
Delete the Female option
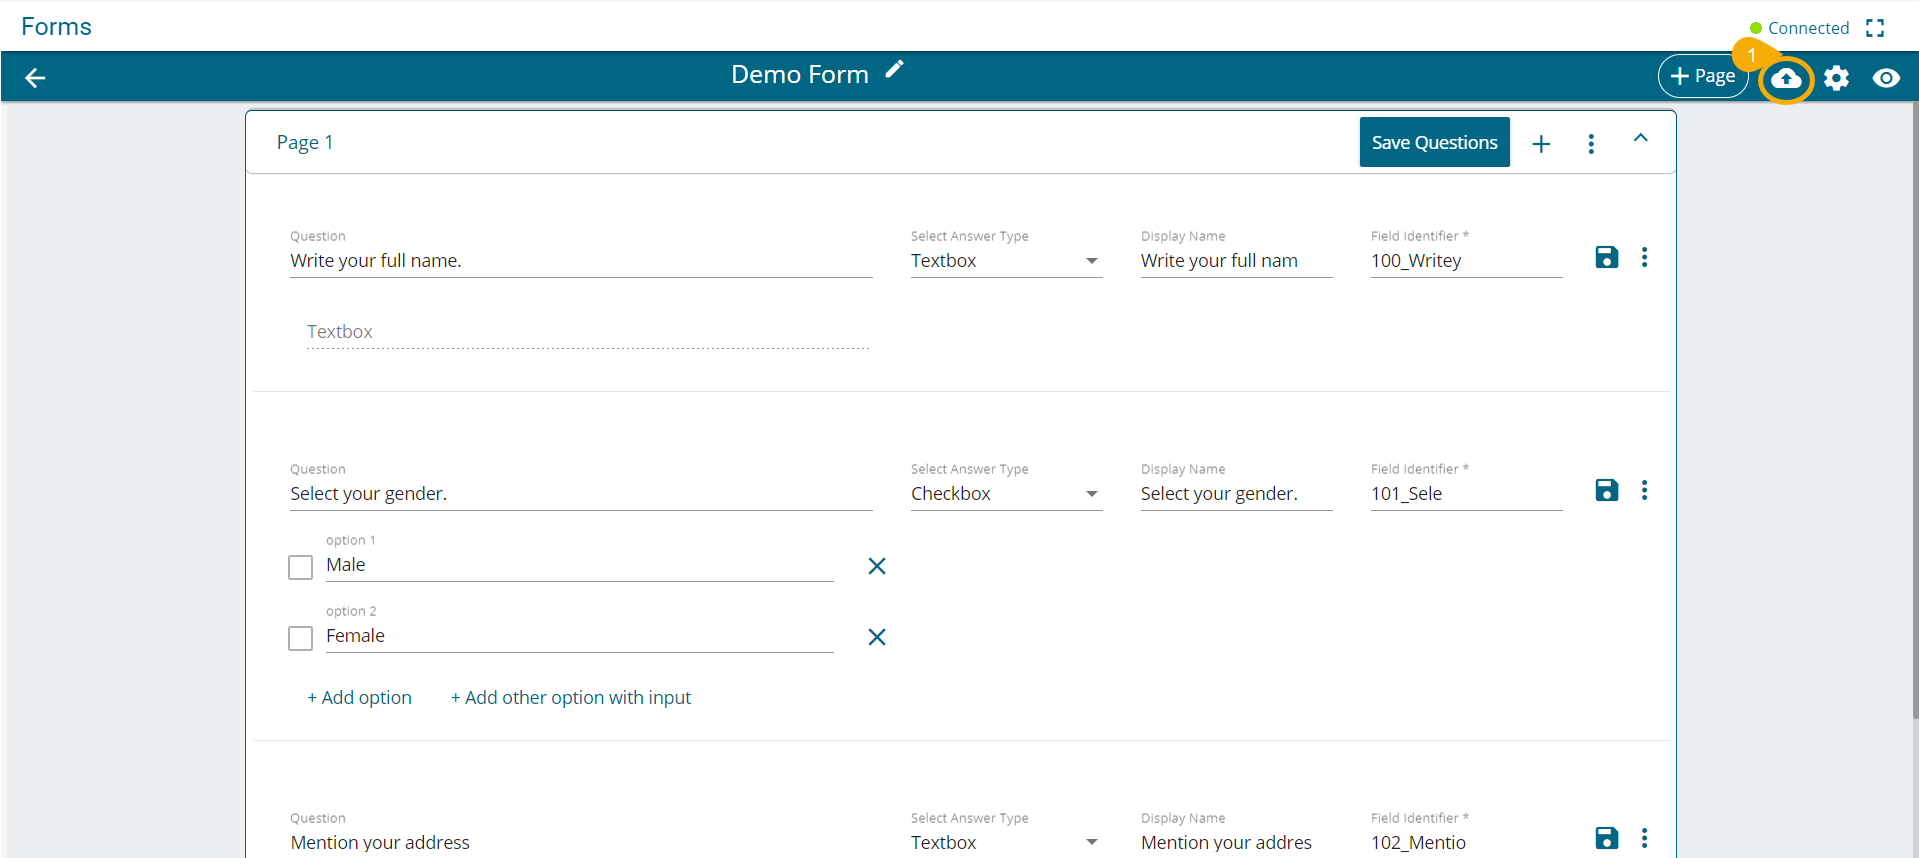(x=877, y=637)
